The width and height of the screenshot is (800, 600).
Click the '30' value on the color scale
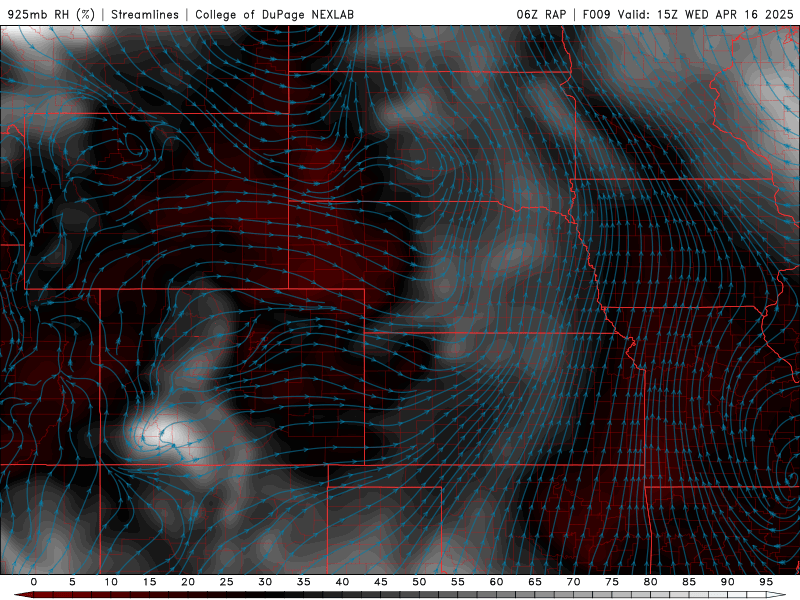tap(265, 582)
